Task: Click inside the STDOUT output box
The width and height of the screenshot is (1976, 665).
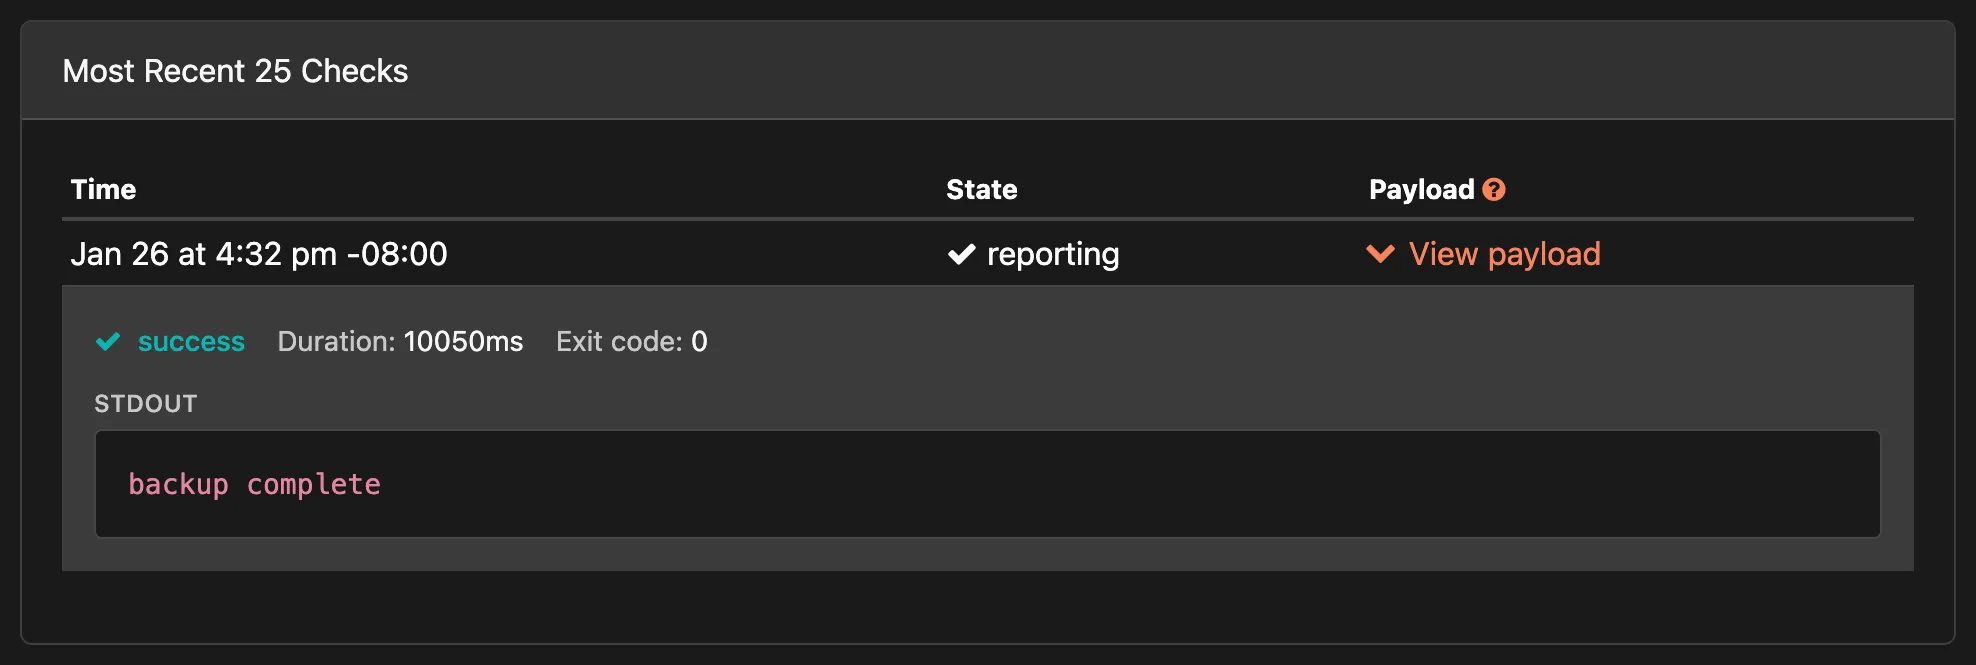Action: point(990,484)
